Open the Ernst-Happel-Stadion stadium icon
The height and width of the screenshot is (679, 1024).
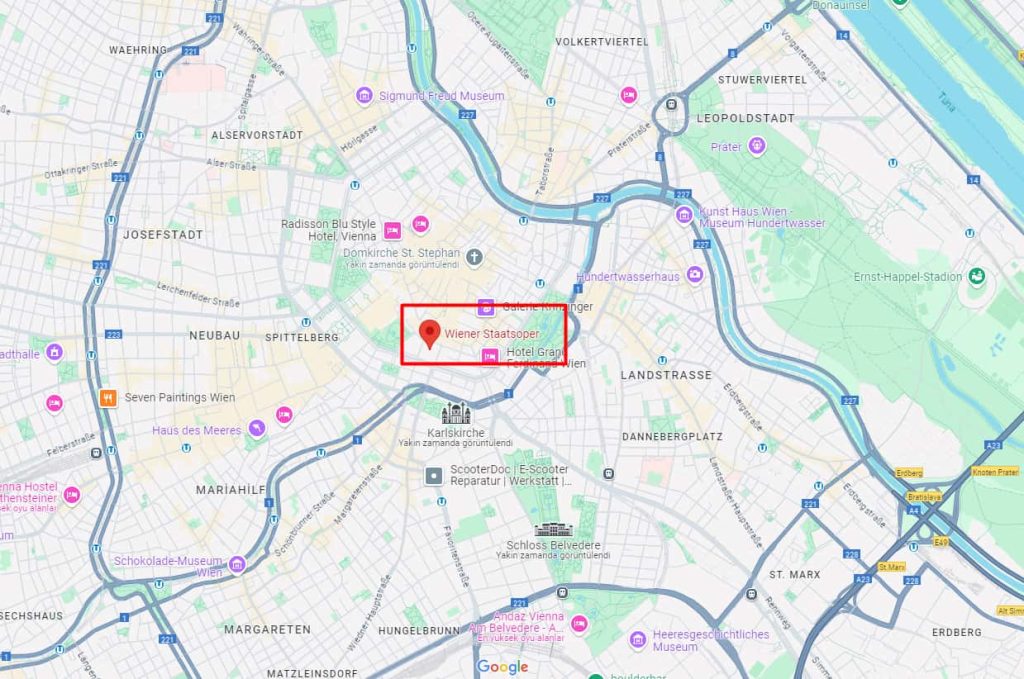pos(977,277)
